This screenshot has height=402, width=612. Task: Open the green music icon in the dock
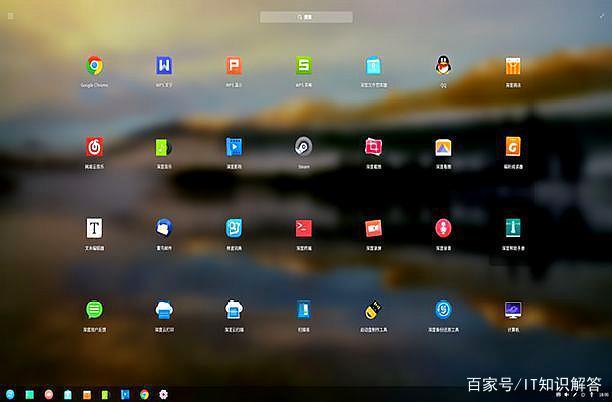click(x=106, y=395)
